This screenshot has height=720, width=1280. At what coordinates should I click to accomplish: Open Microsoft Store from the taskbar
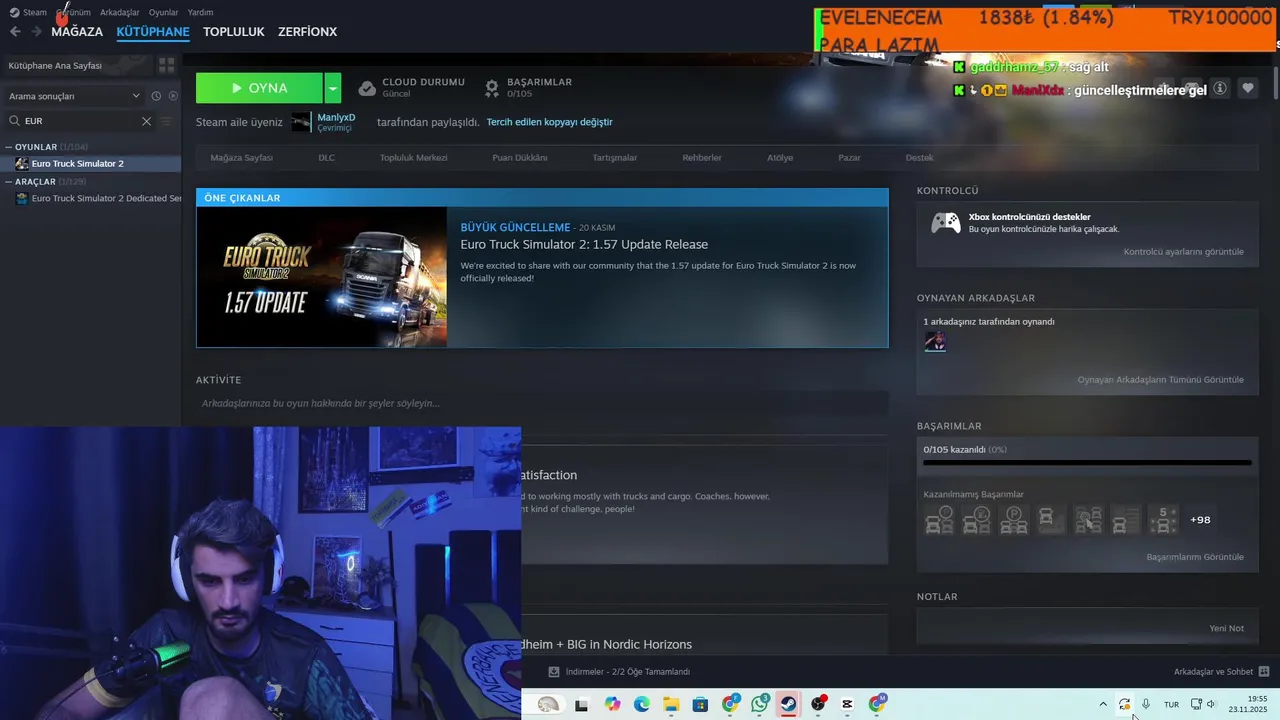(x=700, y=704)
